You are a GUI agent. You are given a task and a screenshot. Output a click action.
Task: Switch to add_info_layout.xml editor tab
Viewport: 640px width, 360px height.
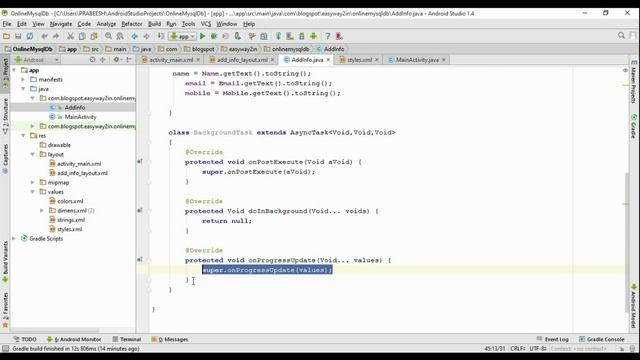click(x=242, y=60)
